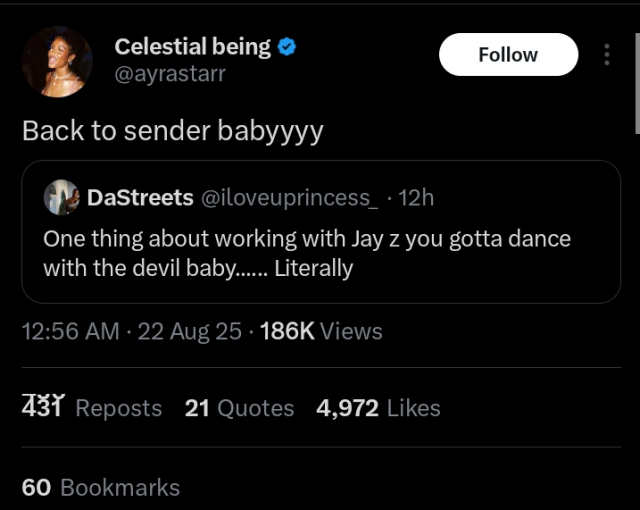View the 186K Views analytics
The height and width of the screenshot is (510, 640).
320,331
